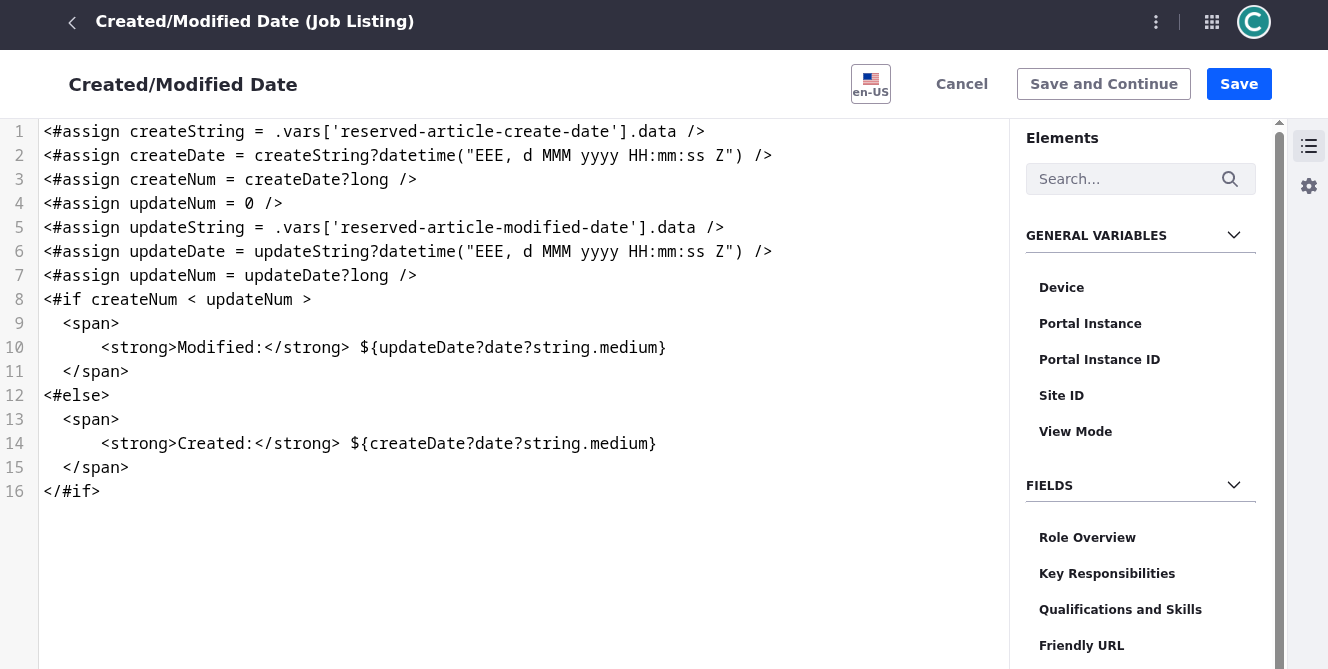
Task: Insert the Site ID variable
Action: pyautogui.click(x=1061, y=396)
